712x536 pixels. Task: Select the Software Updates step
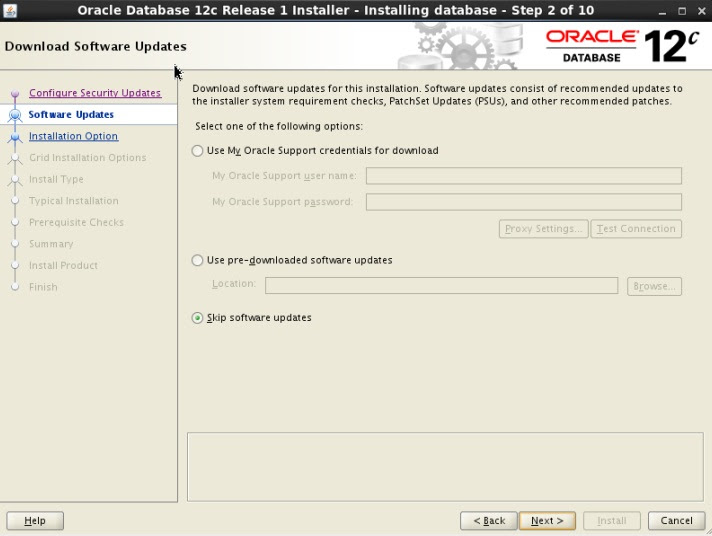[x=71, y=114]
